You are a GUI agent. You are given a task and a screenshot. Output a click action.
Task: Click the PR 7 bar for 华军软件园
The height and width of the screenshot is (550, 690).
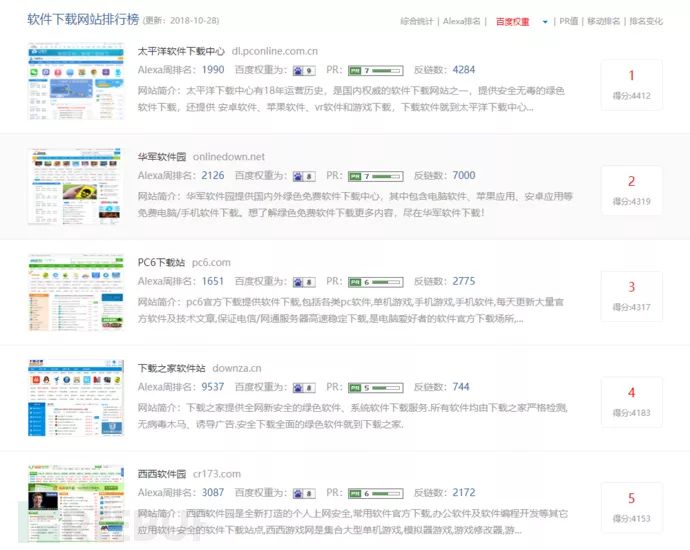tap(375, 176)
